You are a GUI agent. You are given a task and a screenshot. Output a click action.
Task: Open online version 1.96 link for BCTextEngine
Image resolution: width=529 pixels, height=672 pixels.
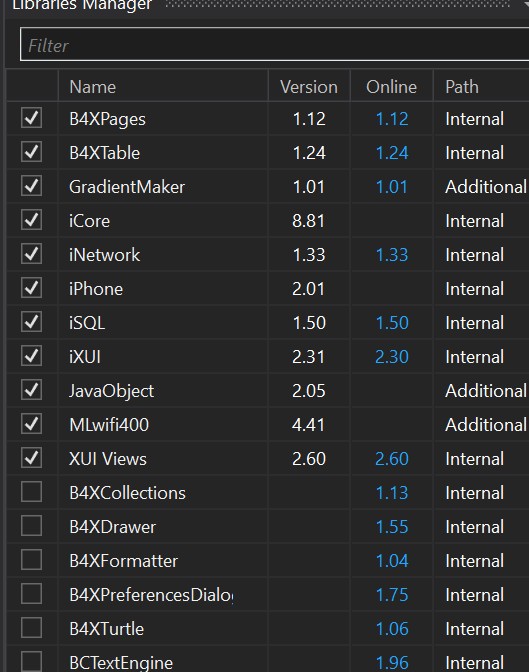[x=392, y=663]
